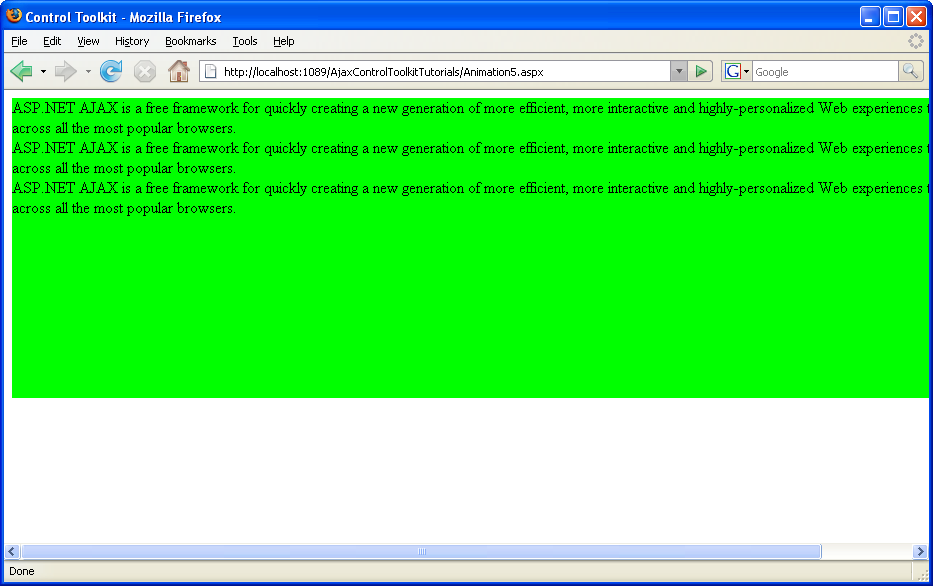Open the File menu
Screen dimensions: 933x586
19,41
